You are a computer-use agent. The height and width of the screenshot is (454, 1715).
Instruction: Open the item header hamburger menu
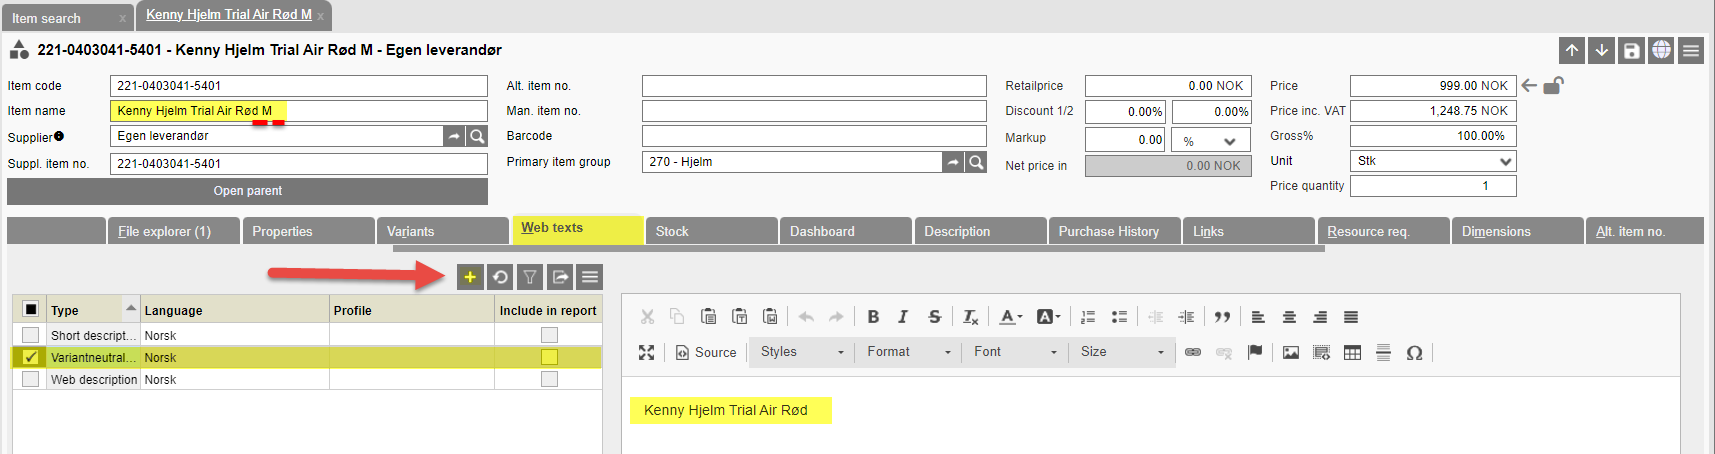(1691, 50)
